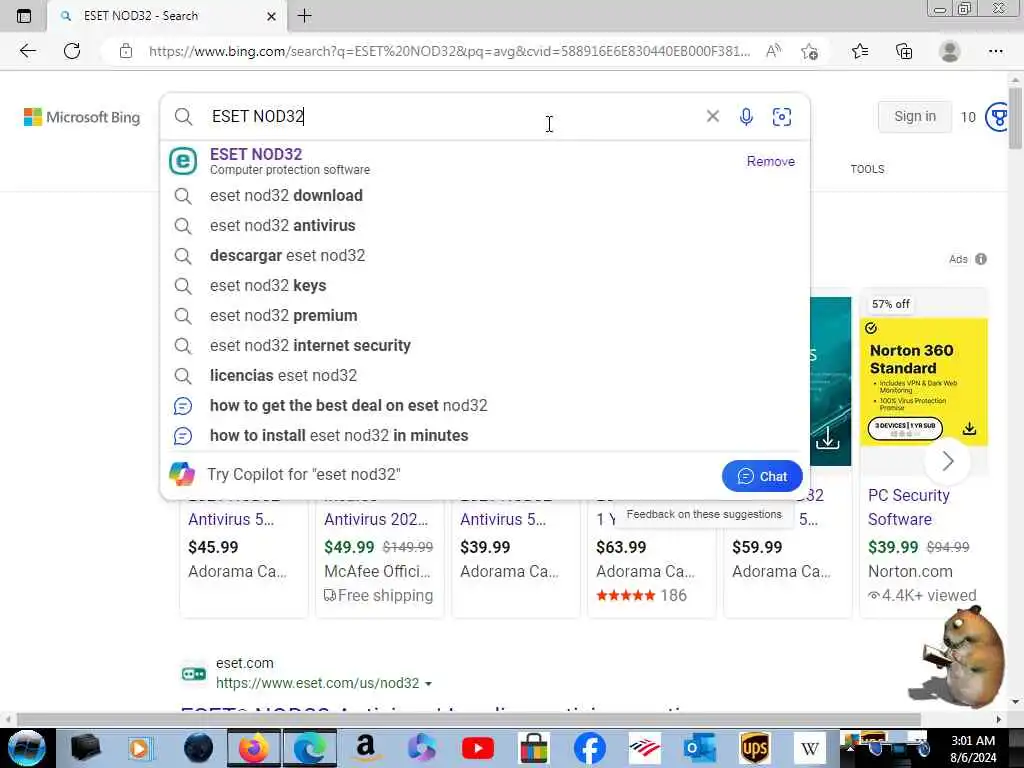Open Outlook taskbar icon
The height and width of the screenshot is (768, 1024).
click(x=699, y=748)
